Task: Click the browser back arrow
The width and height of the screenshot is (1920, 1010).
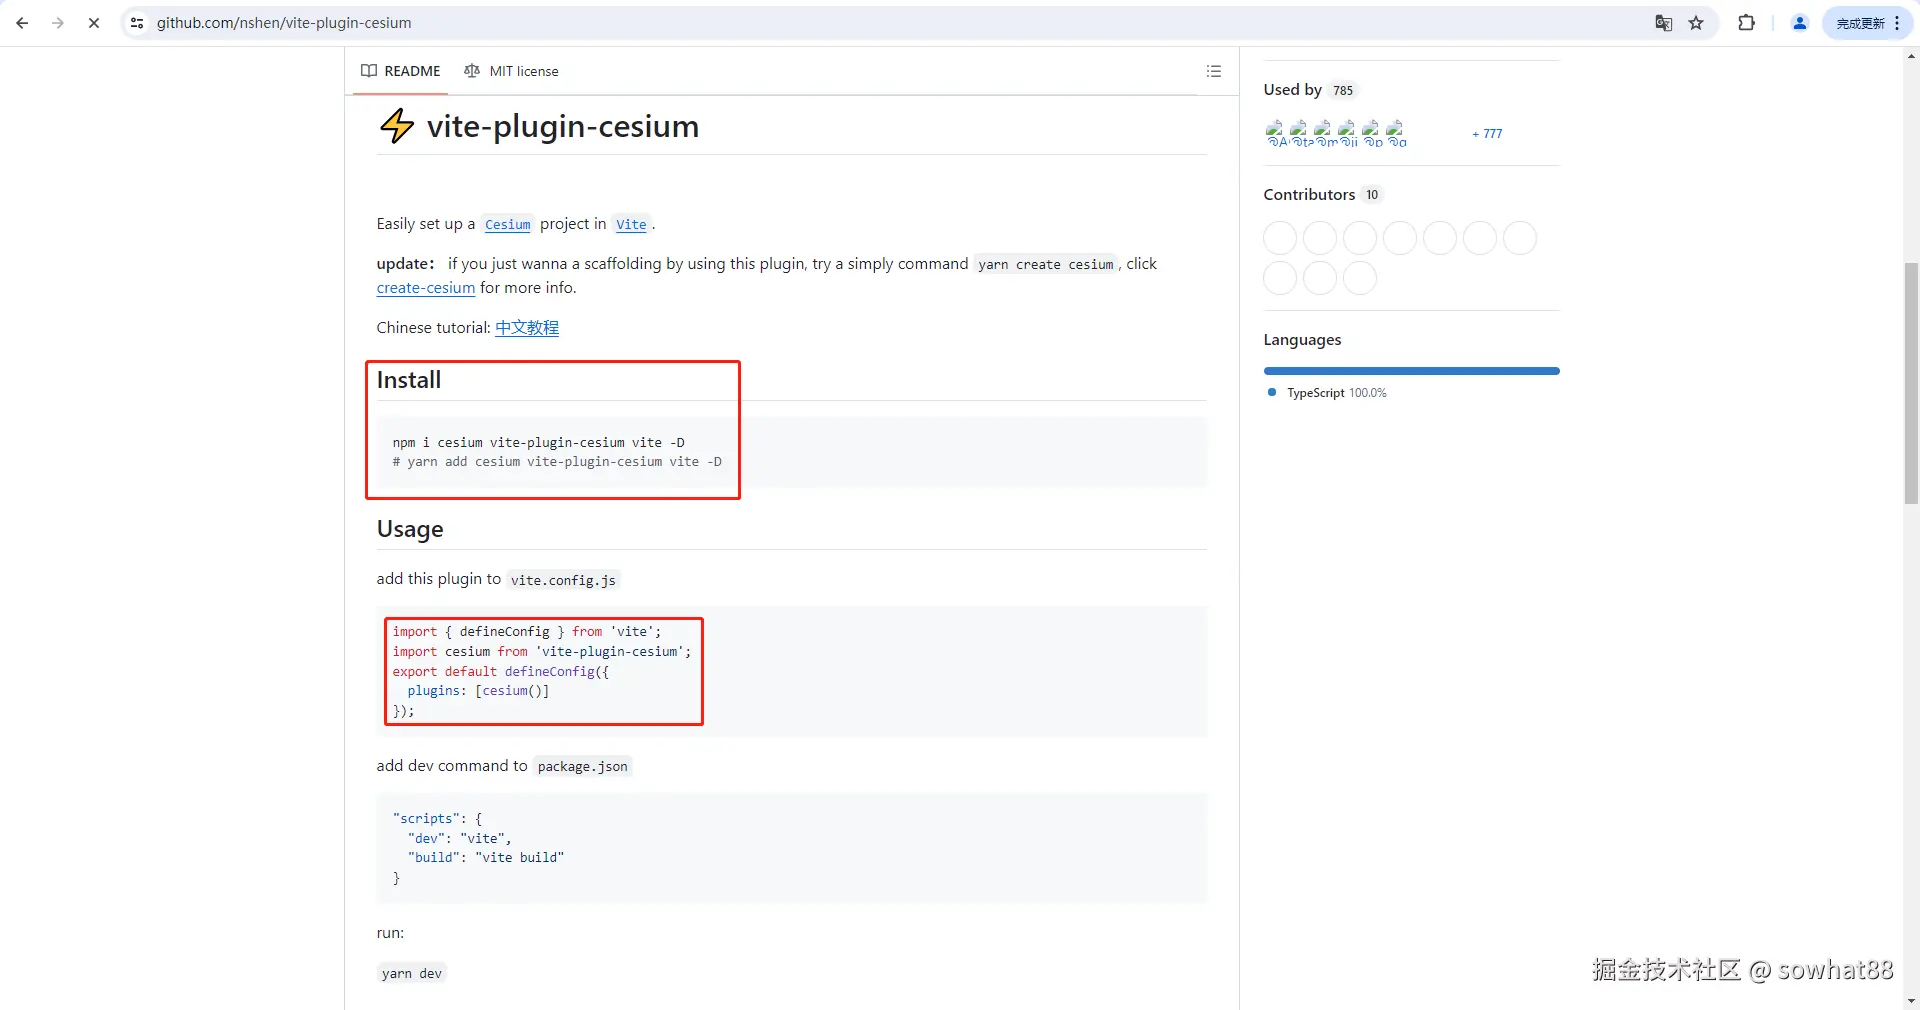Action: click(x=22, y=23)
